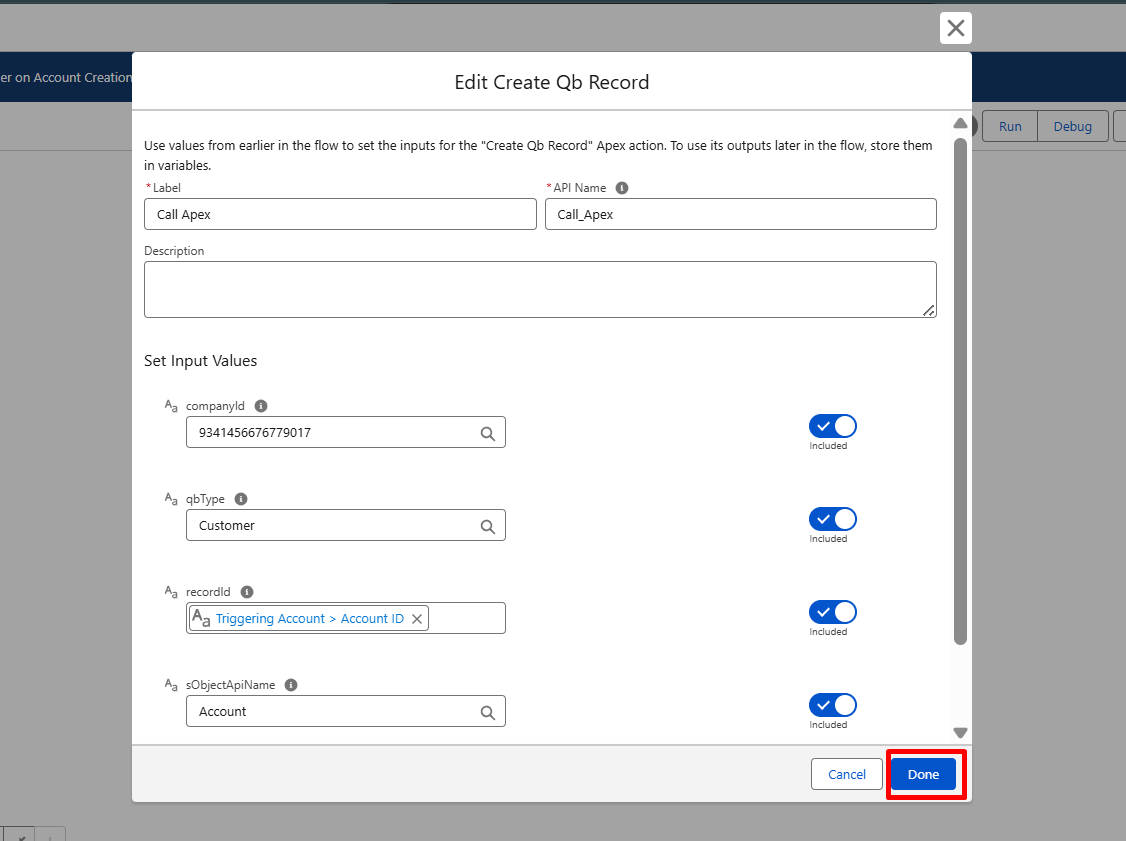
Task: Click the Triggering Account > Account ID pill
Action: pos(309,618)
